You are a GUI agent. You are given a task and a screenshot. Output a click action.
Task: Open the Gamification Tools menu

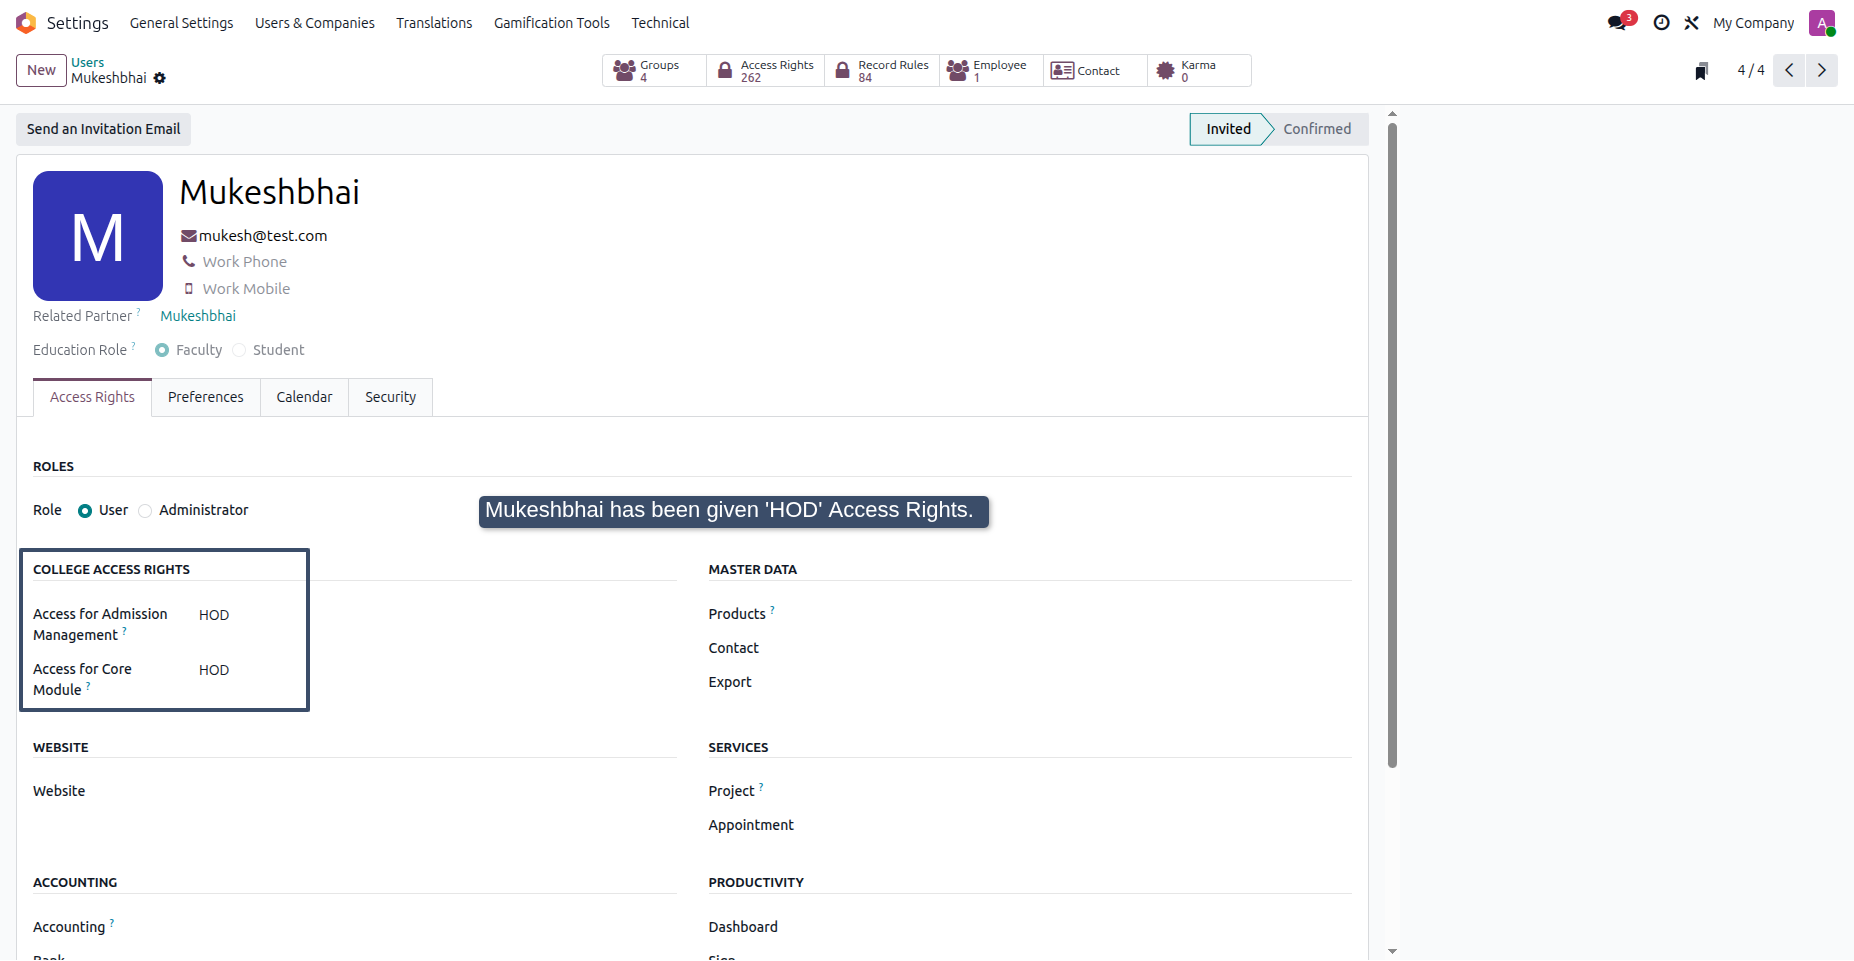pyautogui.click(x=552, y=23)
